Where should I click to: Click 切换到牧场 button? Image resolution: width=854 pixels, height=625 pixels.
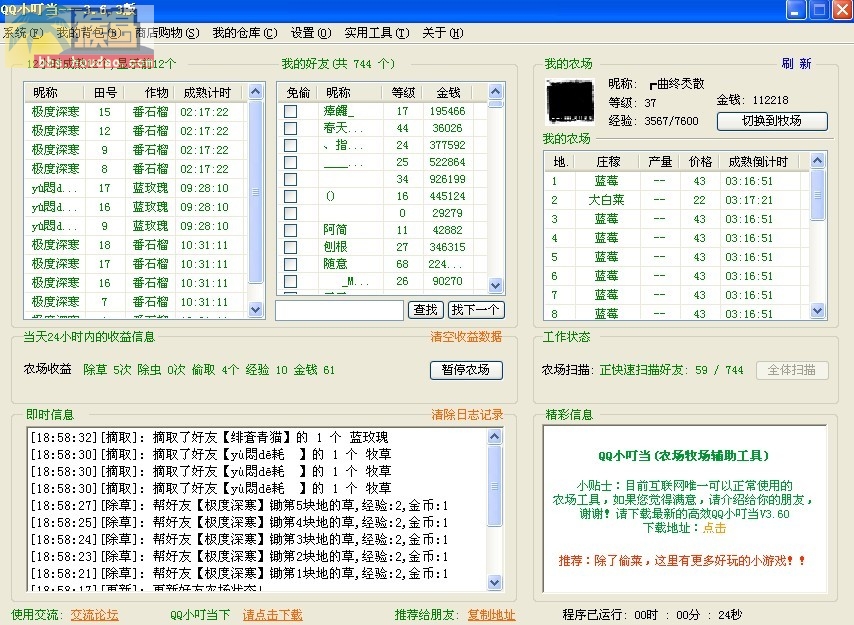pos(772,121)
